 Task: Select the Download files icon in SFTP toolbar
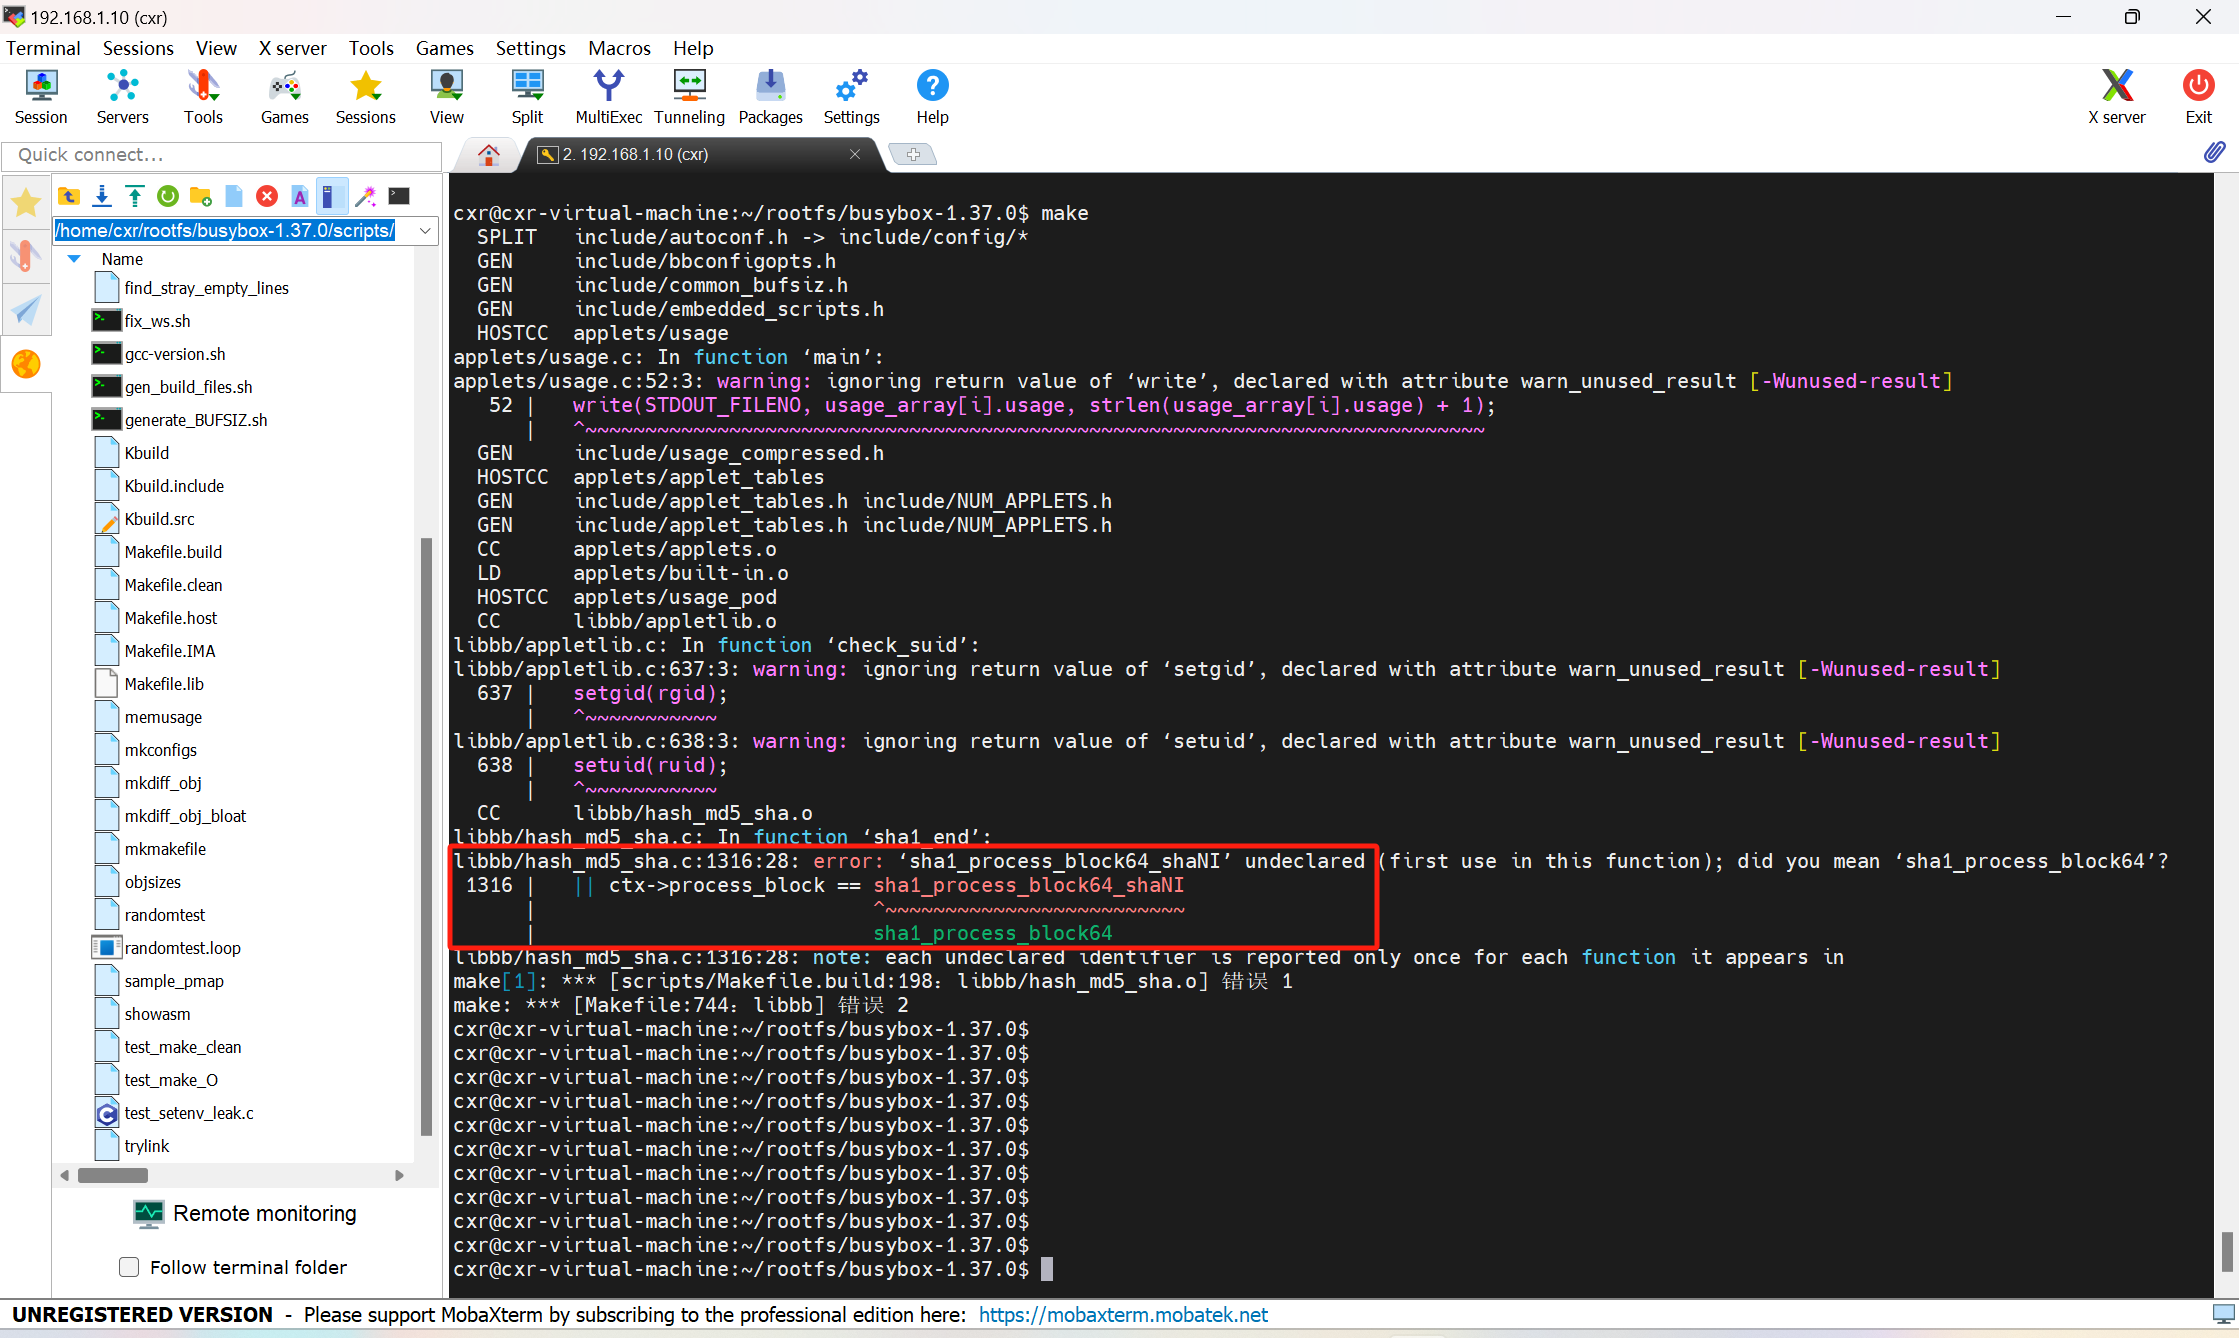pyautogui.click(x=101, y=196)
